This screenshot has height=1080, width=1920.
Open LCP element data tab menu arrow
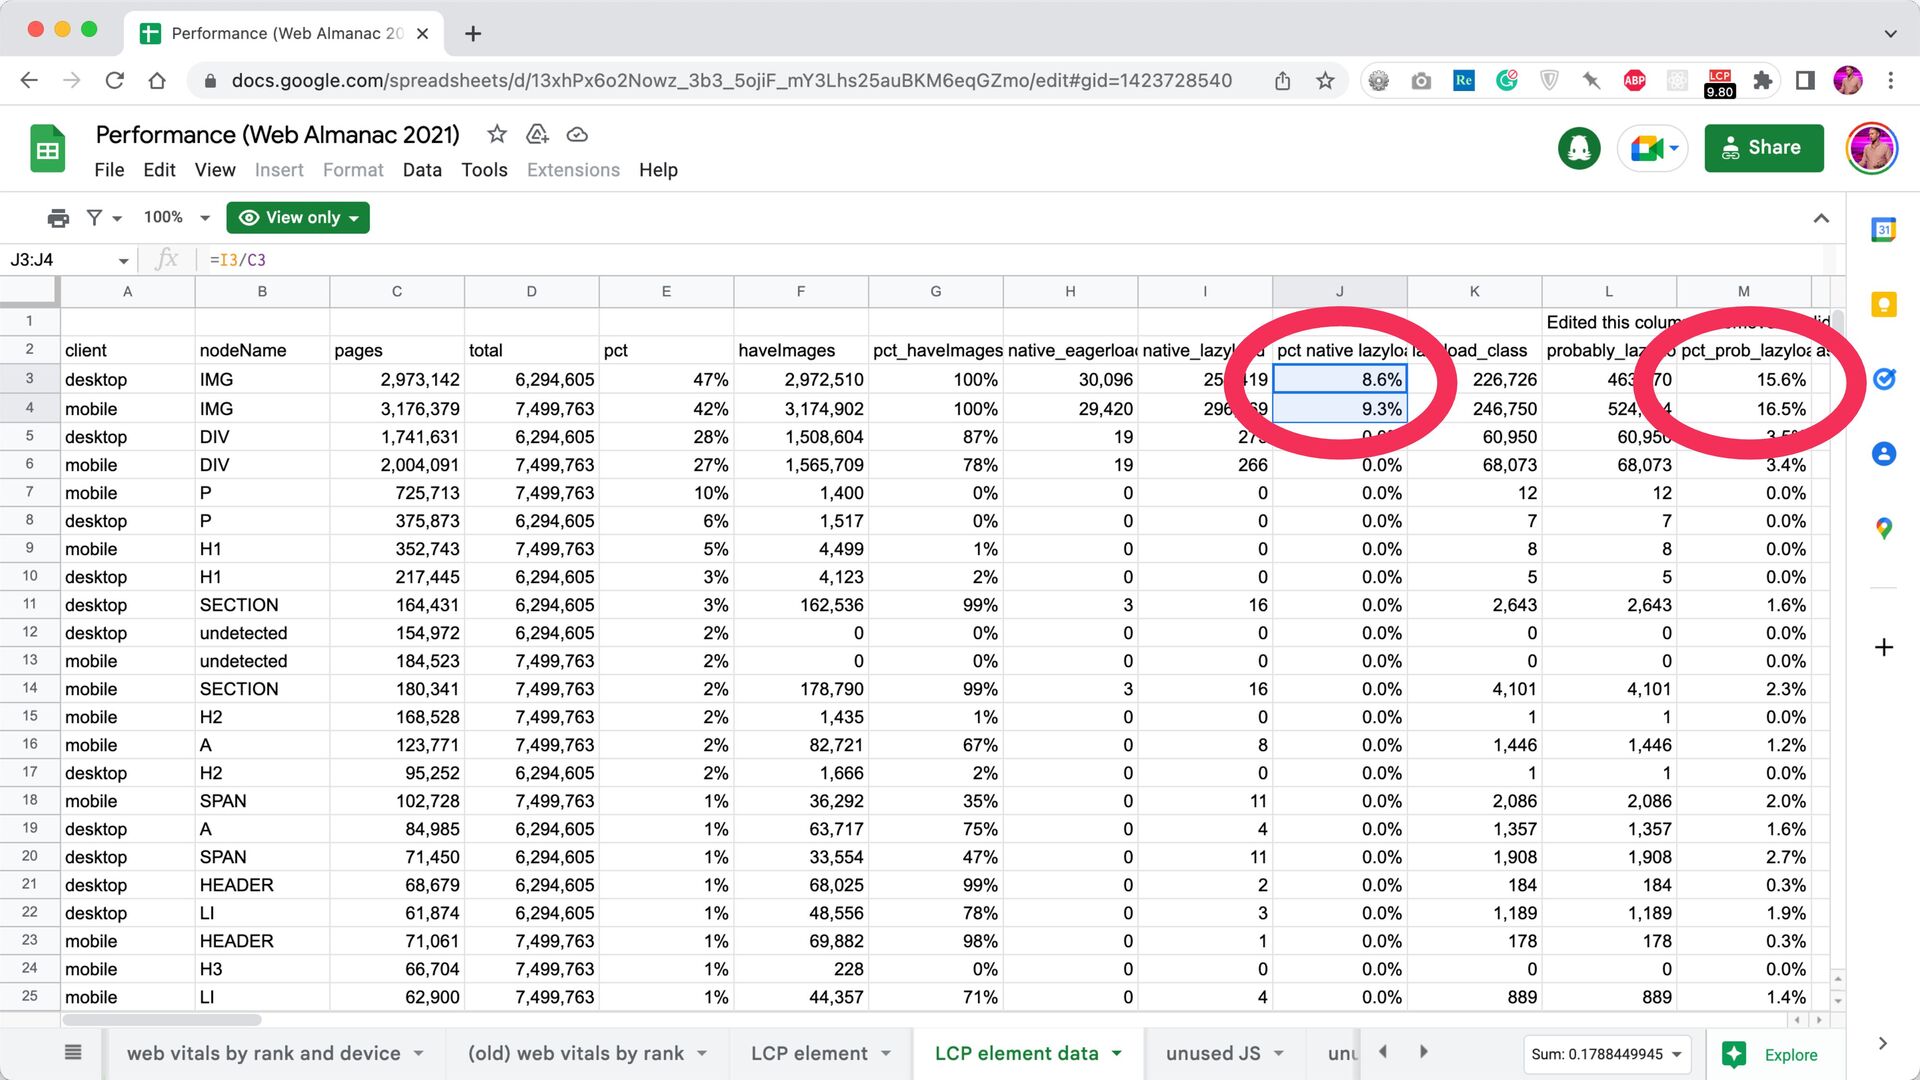coord(1117,1053)
